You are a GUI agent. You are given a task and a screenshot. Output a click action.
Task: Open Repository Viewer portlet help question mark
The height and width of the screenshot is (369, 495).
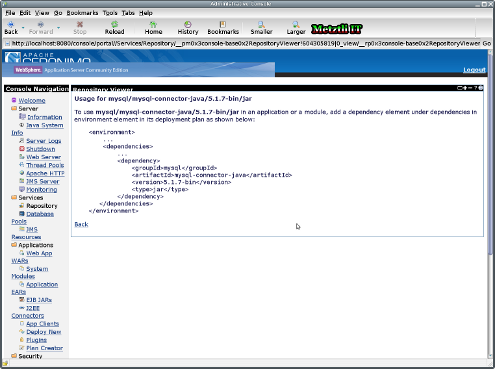pyautogui.click(x=476, y=88)
